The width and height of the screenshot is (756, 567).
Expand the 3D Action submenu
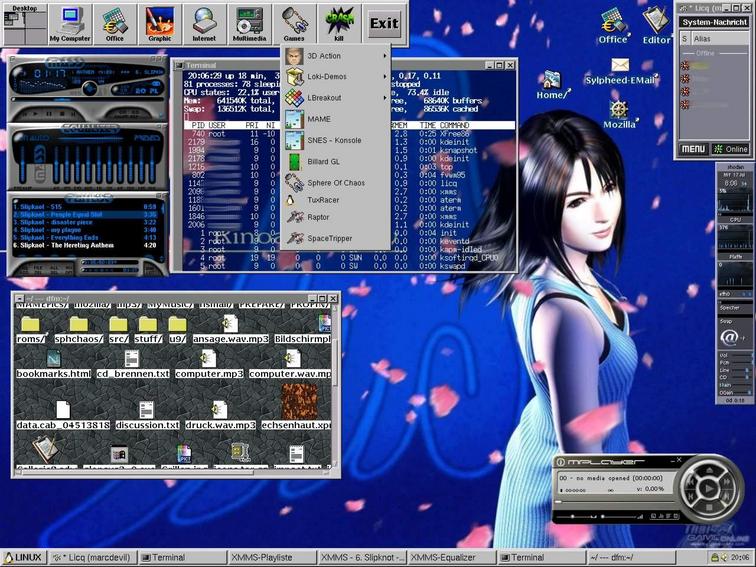(x=336, y=56)
